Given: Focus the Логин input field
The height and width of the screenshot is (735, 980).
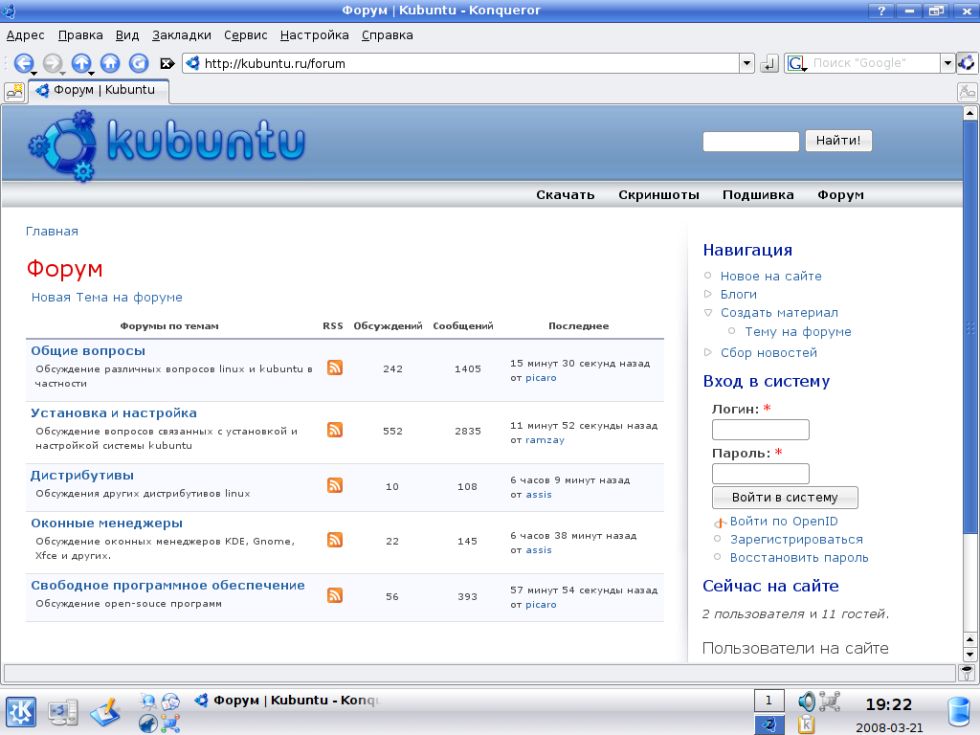Looking at the screenshot, I should click(761, 429).
